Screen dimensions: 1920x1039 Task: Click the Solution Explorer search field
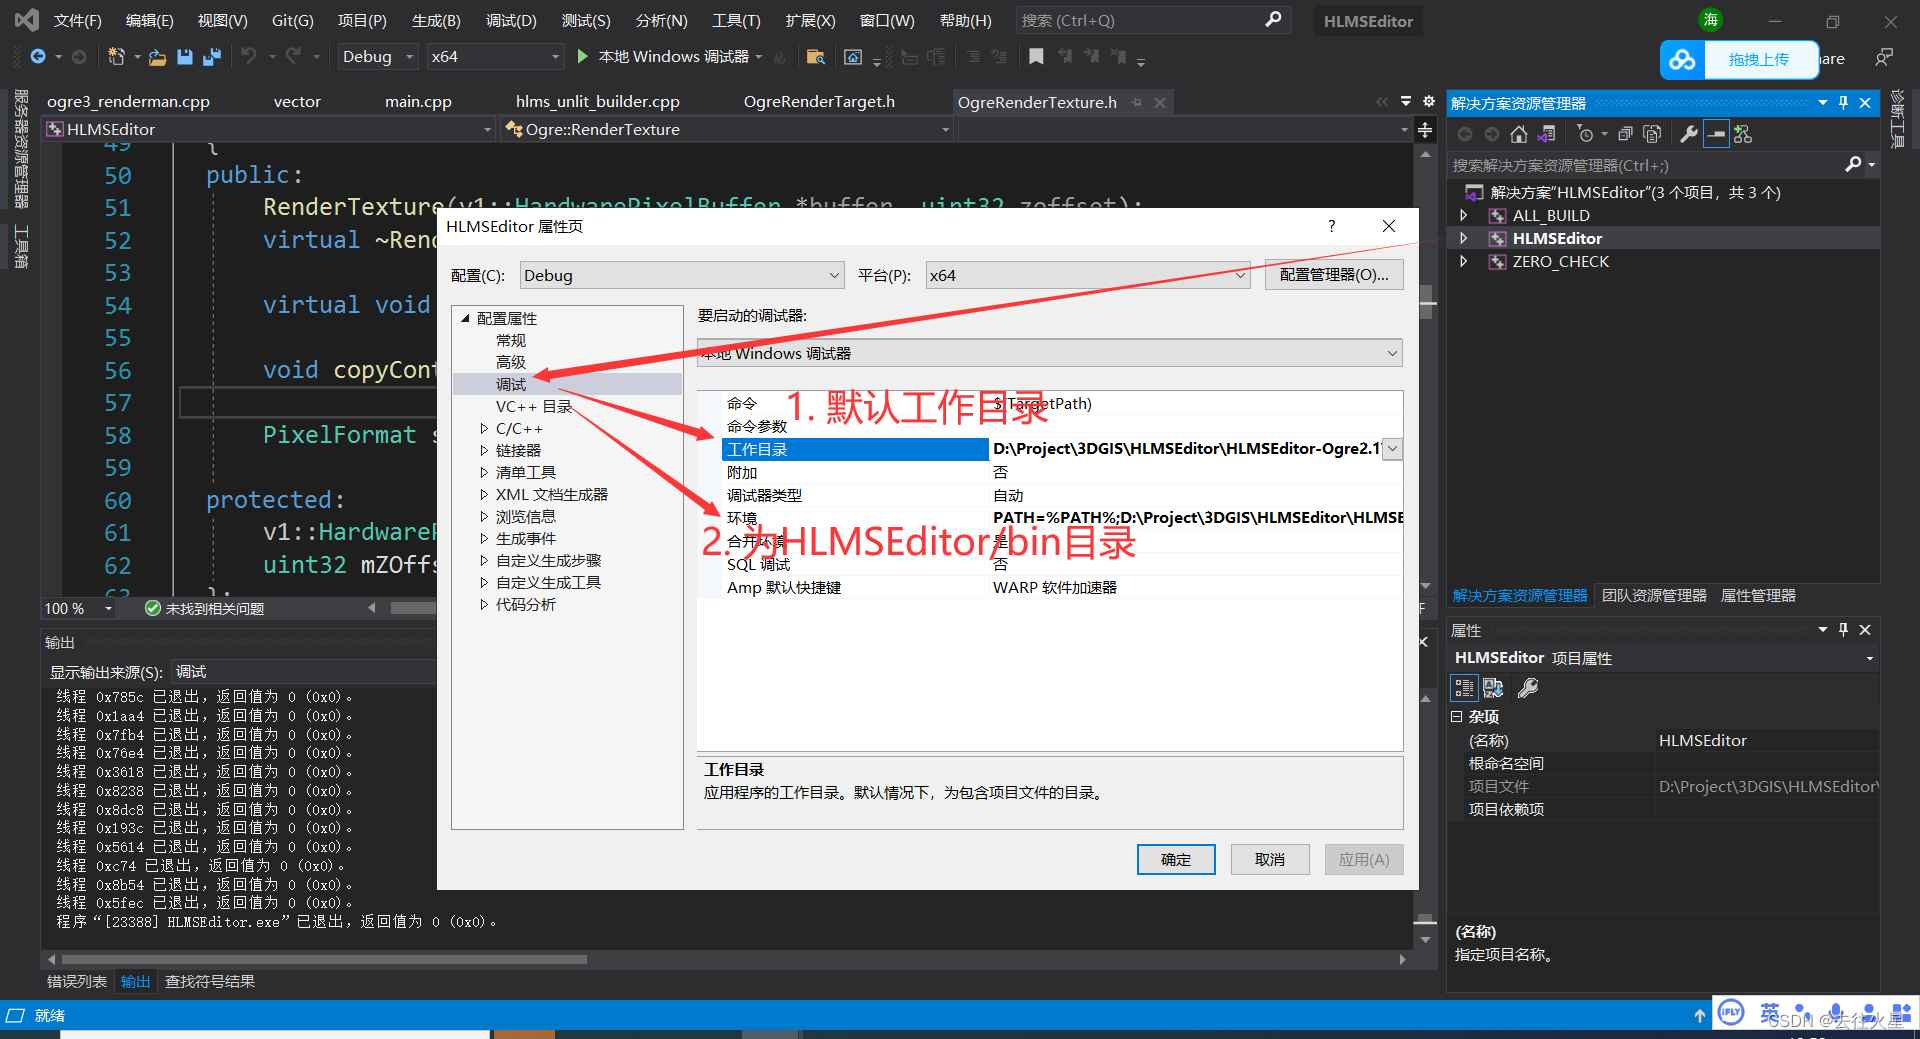[x=1645, y=165]
